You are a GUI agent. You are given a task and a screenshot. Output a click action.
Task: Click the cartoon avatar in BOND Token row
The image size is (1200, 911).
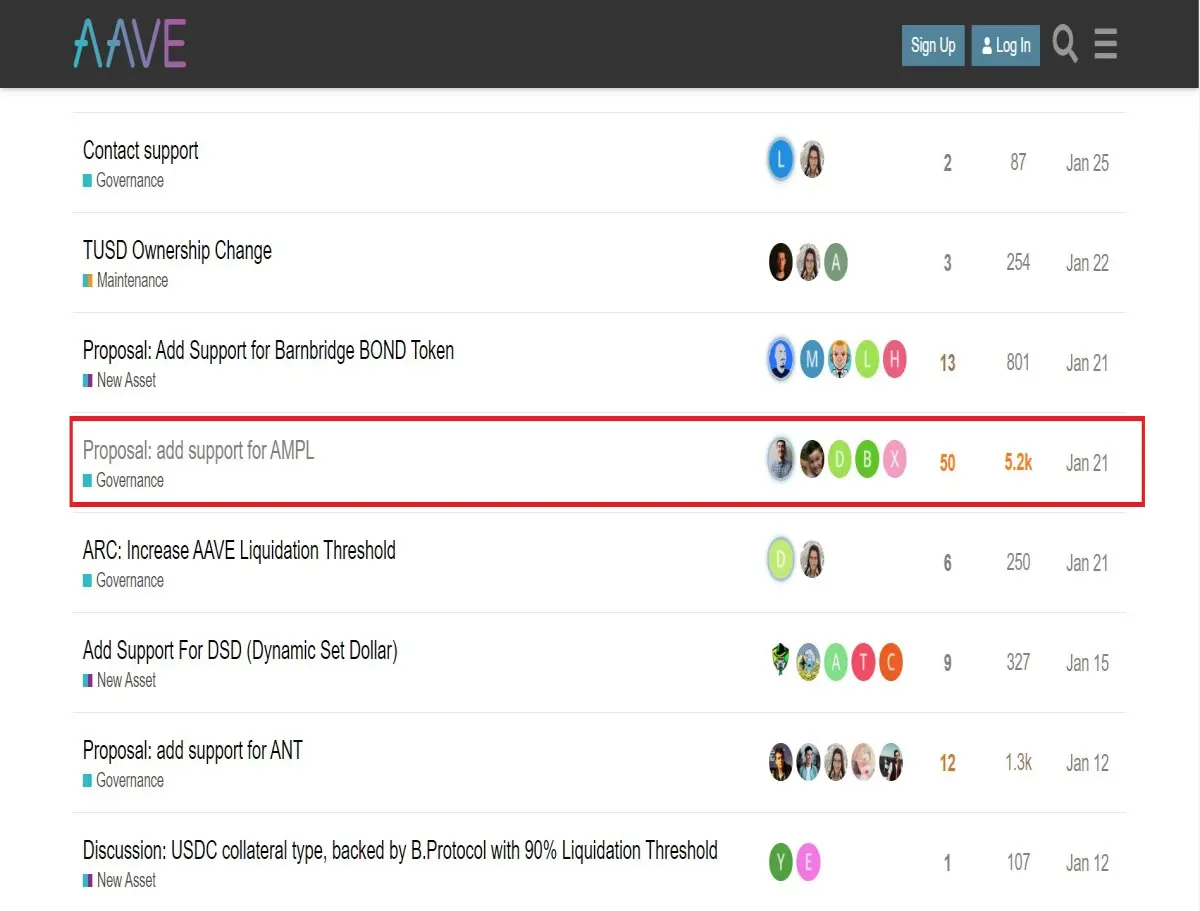point(840,360)
